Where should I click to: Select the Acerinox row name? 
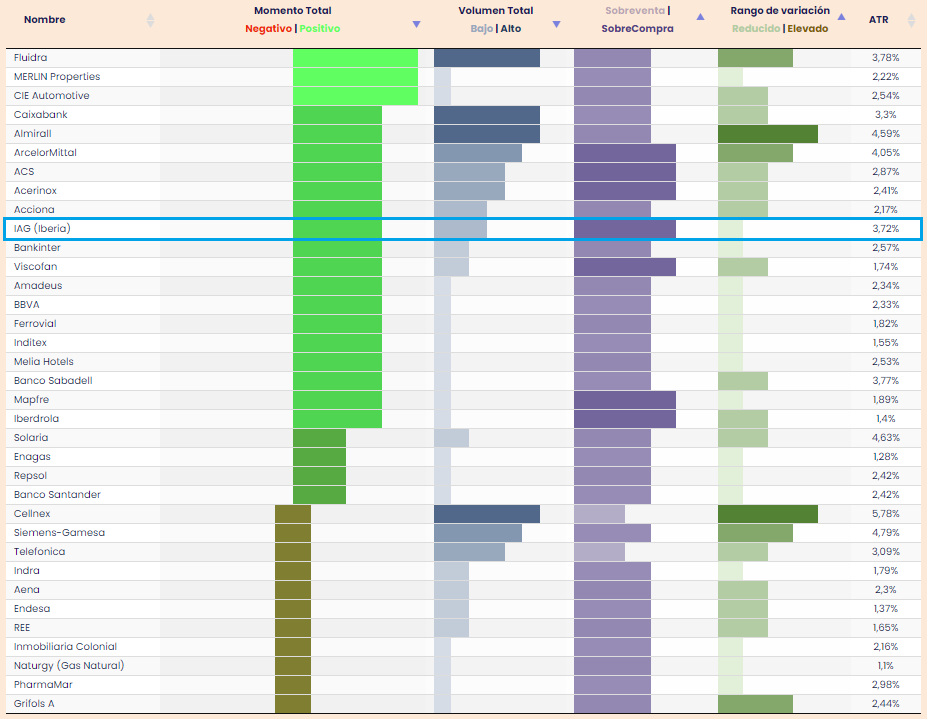pyautogui.click(x=35, y=190)
